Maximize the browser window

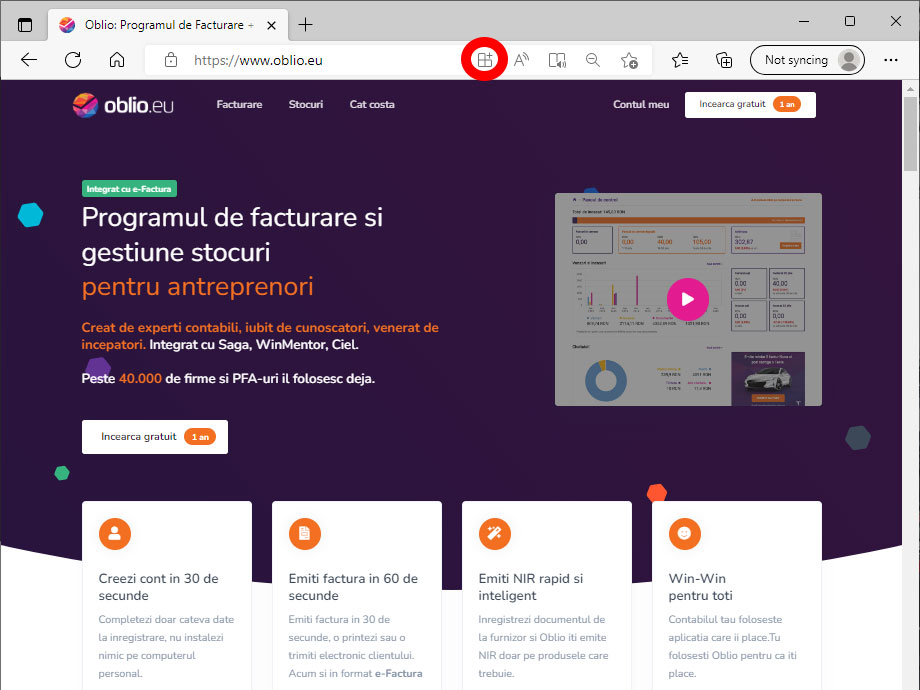(850, 21)
